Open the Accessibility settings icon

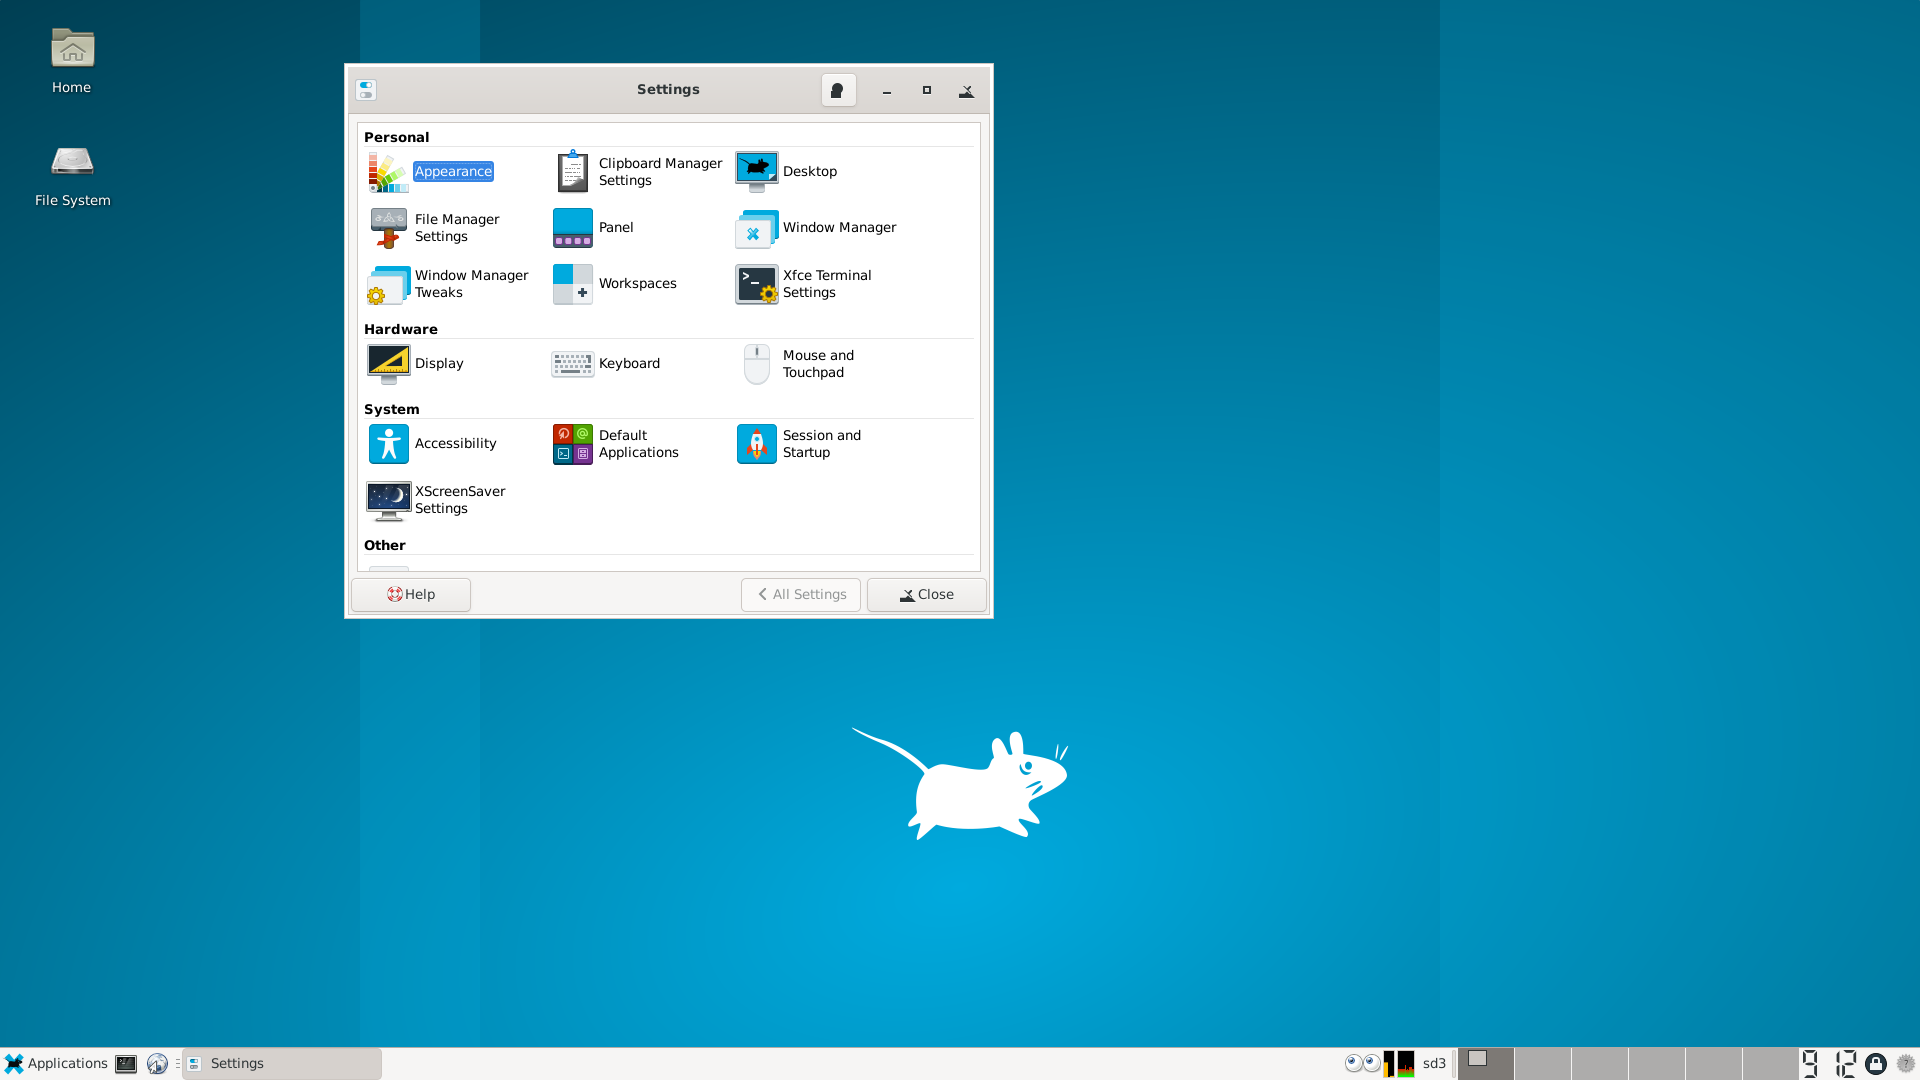(x=388, y=444)
